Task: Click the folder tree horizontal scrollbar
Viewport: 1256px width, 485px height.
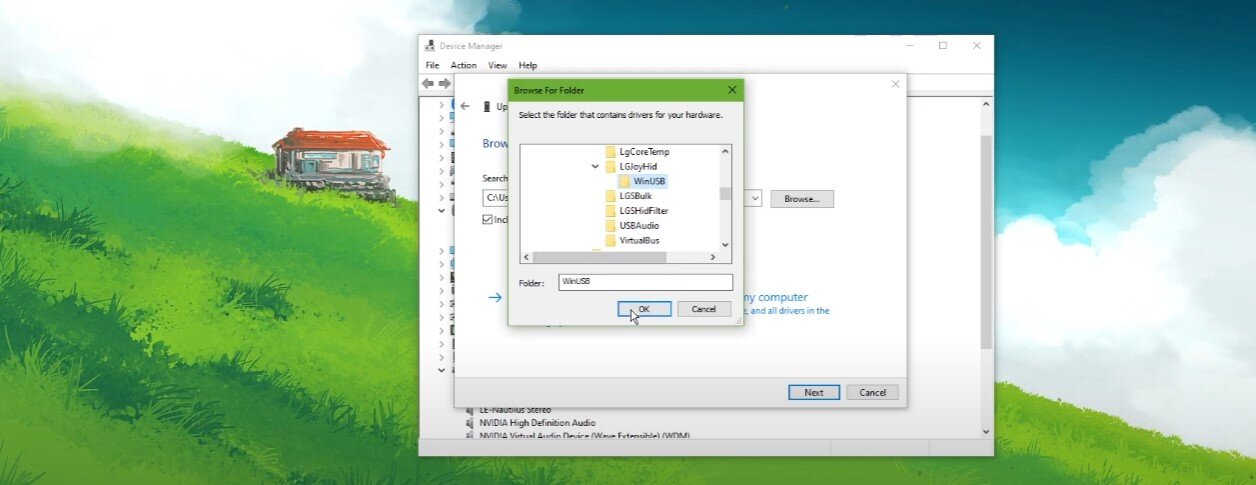Action: (625, 257)
